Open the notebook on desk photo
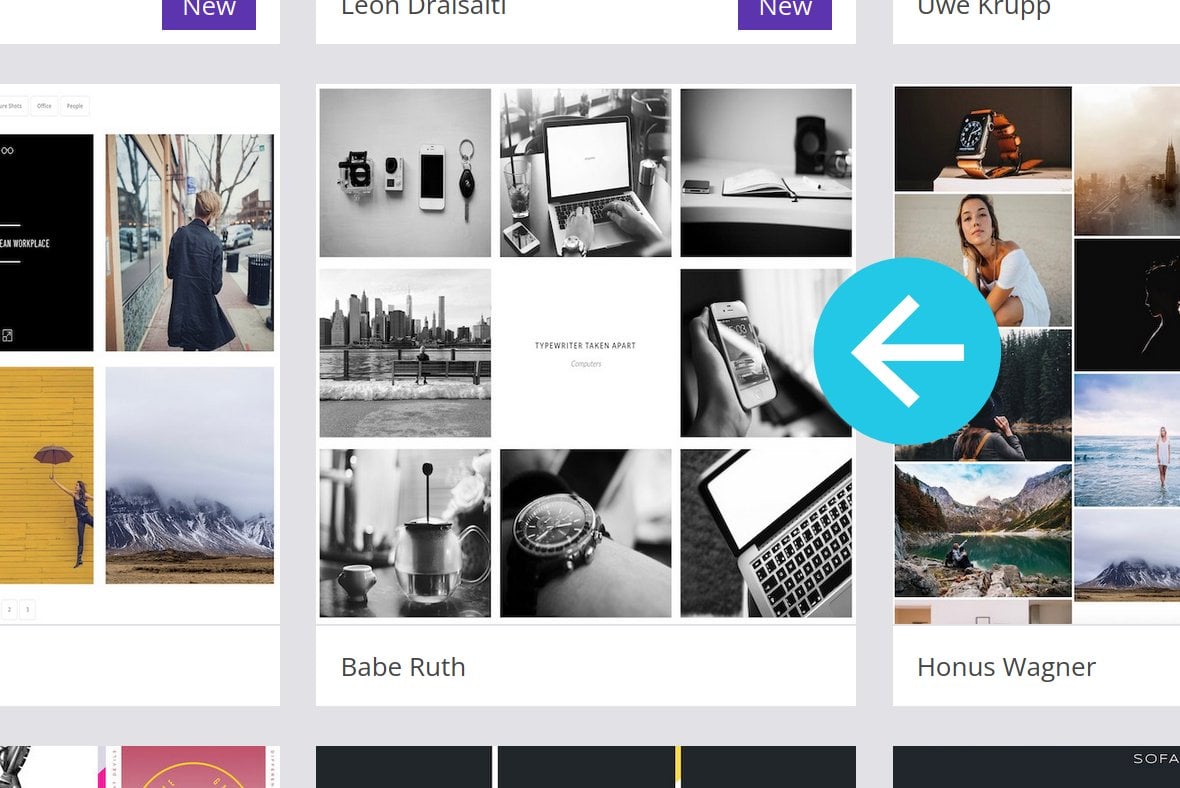This screenshot has width=1180, height=788. pos(766,172)
